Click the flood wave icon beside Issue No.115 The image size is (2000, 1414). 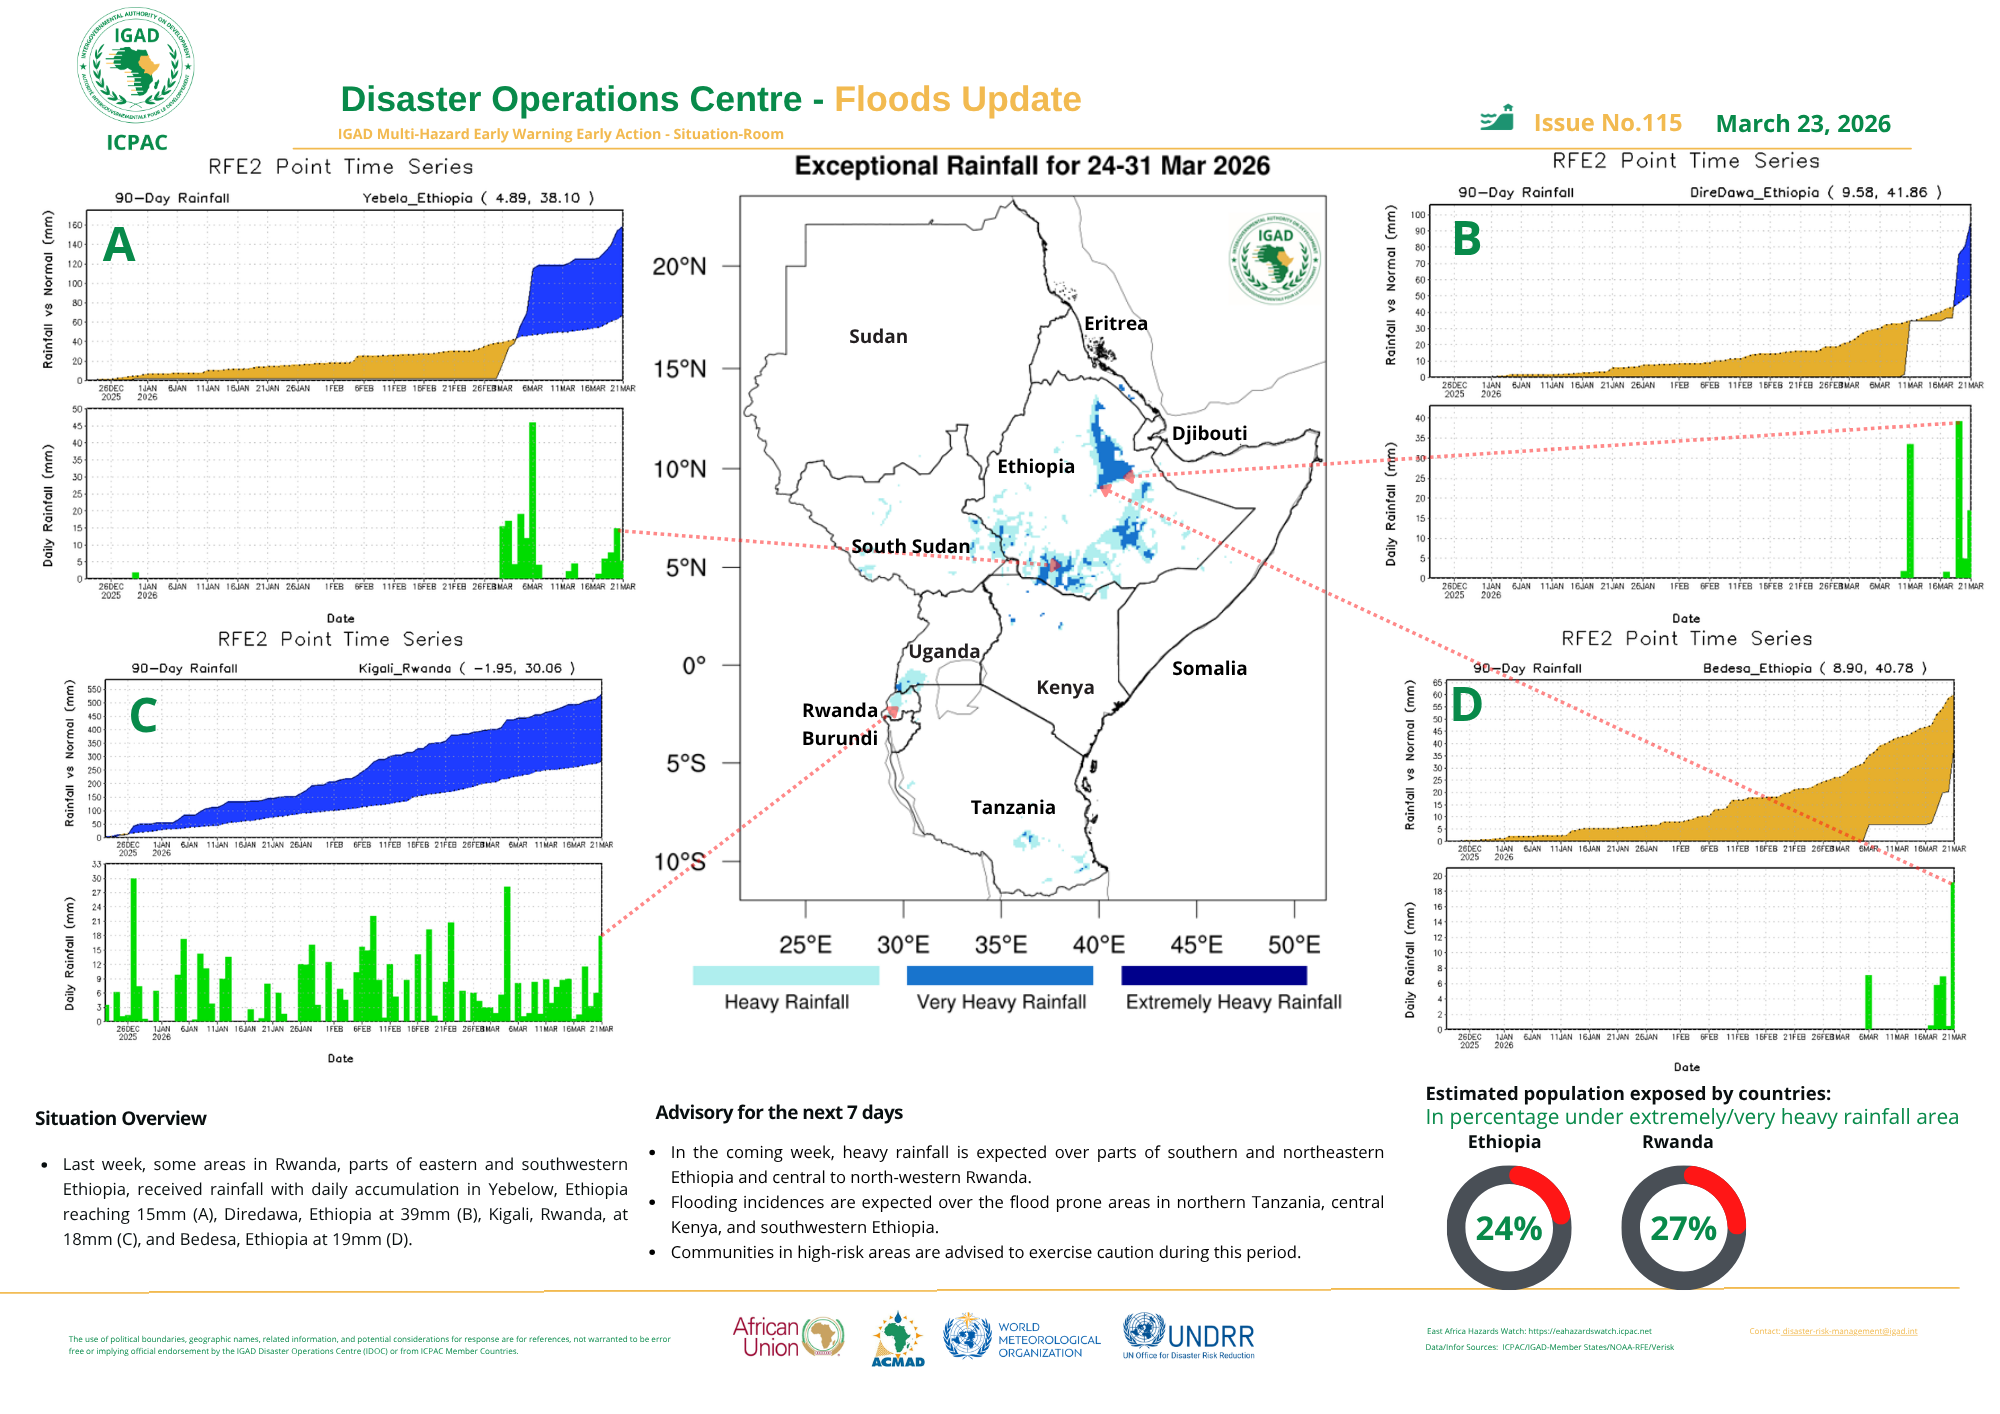[1497, 119]
